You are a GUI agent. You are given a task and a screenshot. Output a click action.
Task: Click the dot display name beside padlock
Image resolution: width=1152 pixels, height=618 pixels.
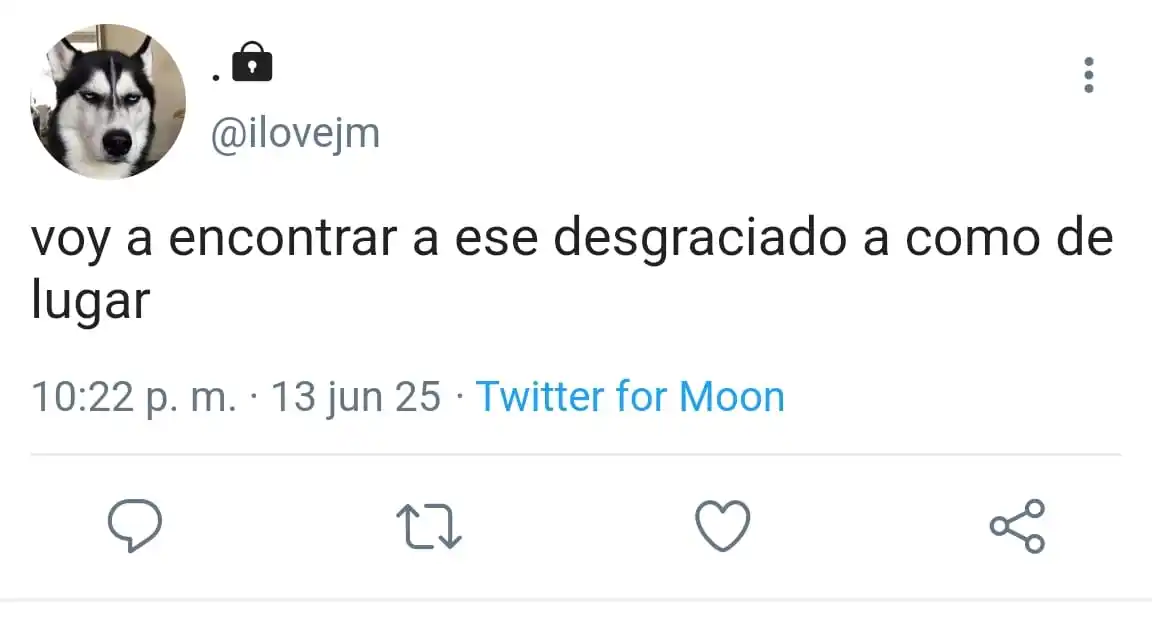[216, 76]
